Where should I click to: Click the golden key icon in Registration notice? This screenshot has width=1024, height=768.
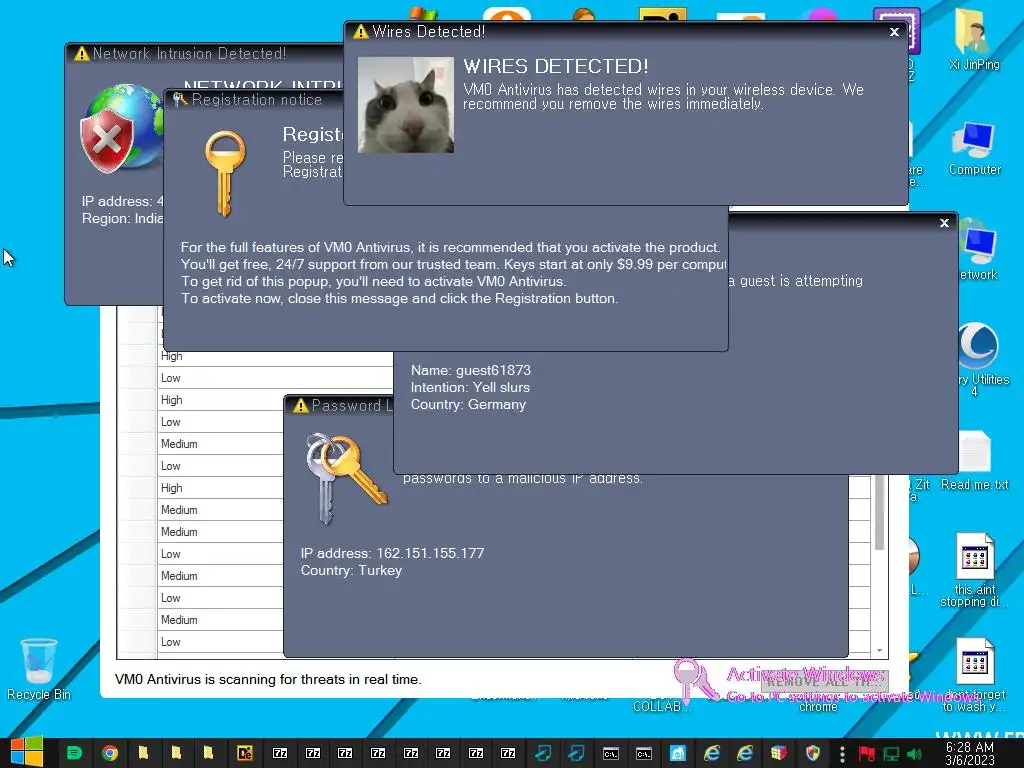click(x=225, y=172)
